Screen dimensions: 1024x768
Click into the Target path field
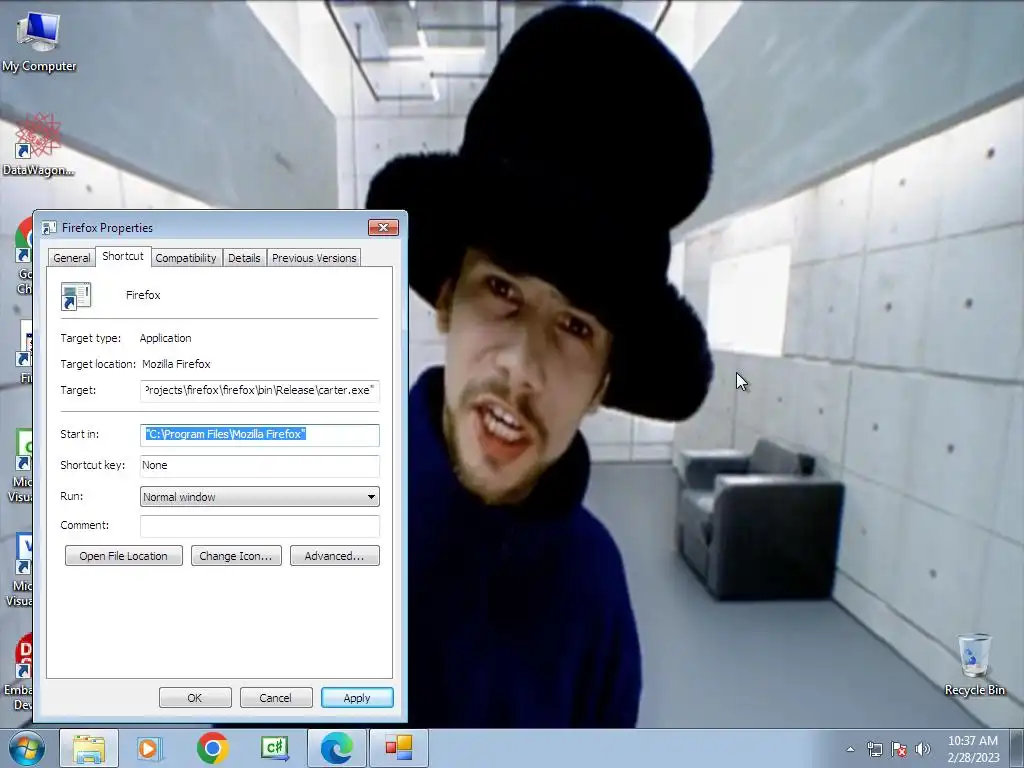coord(260,391)
